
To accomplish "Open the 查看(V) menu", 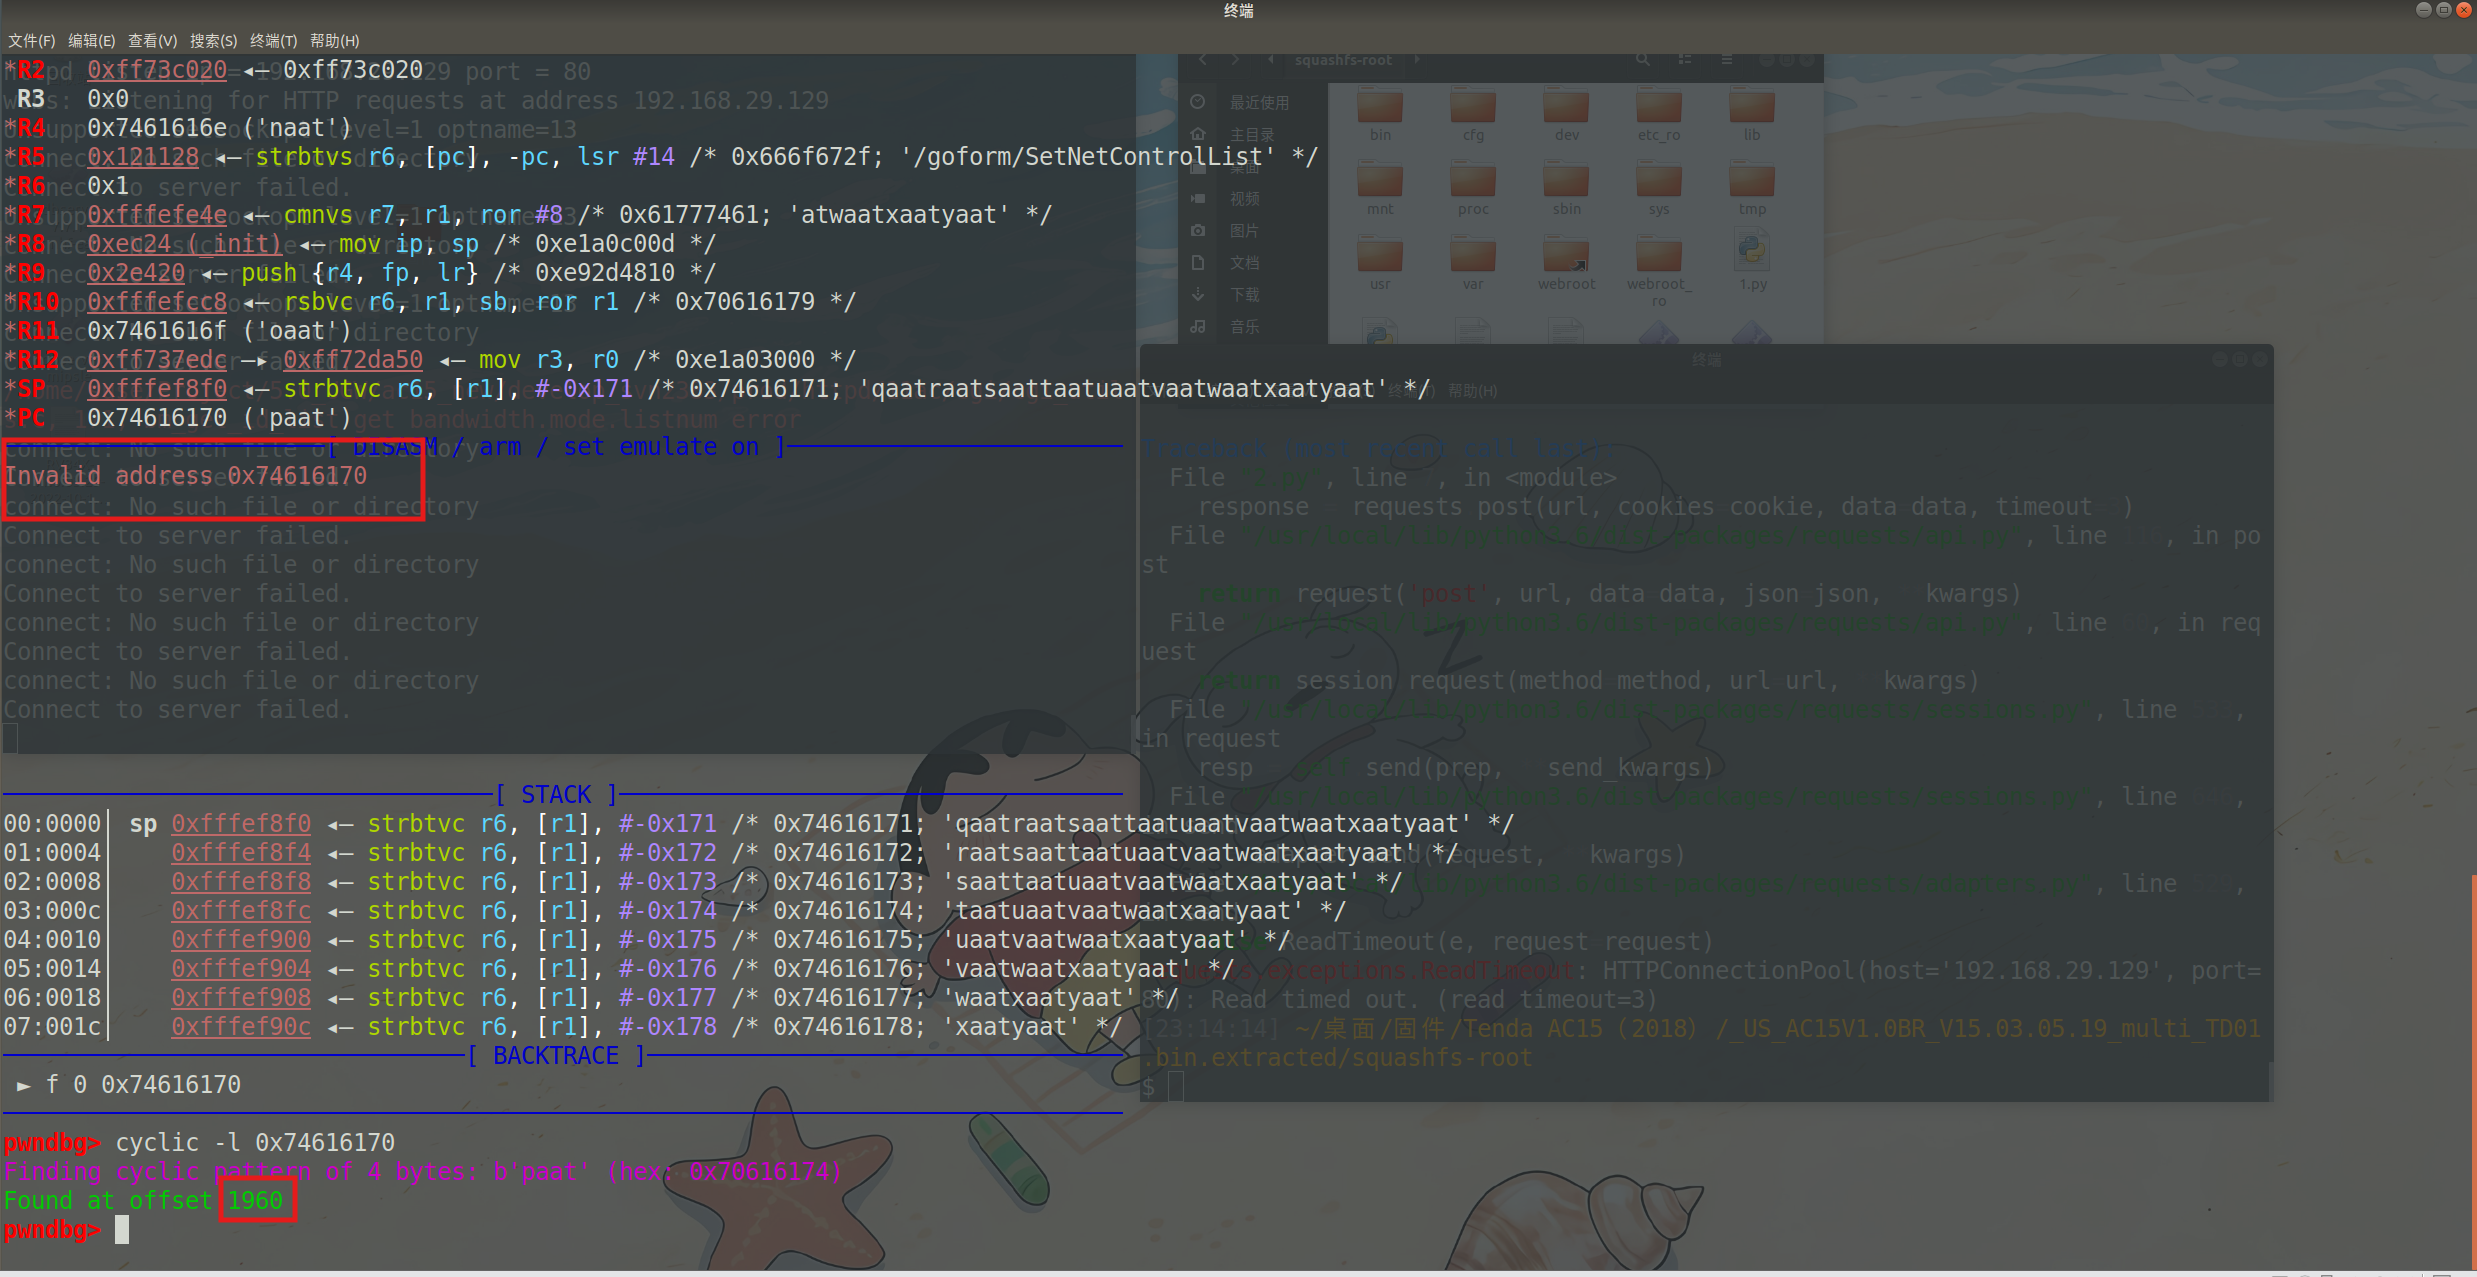I will (x=152, y=41).
